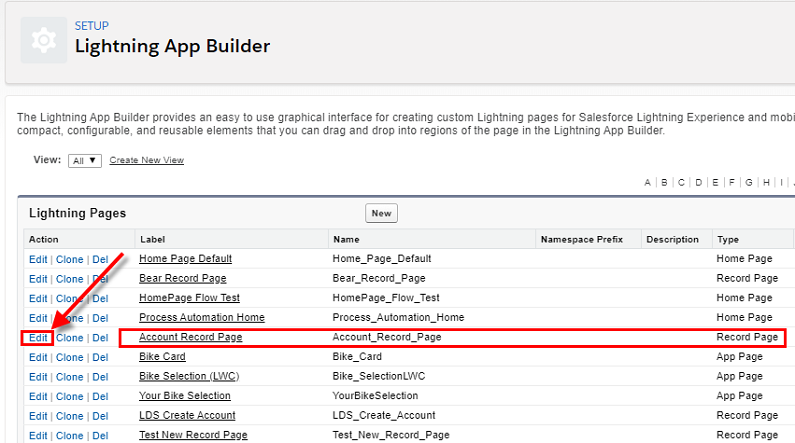Open the Account Record Page label
The image size is (795, 443).
click(191, 337)
